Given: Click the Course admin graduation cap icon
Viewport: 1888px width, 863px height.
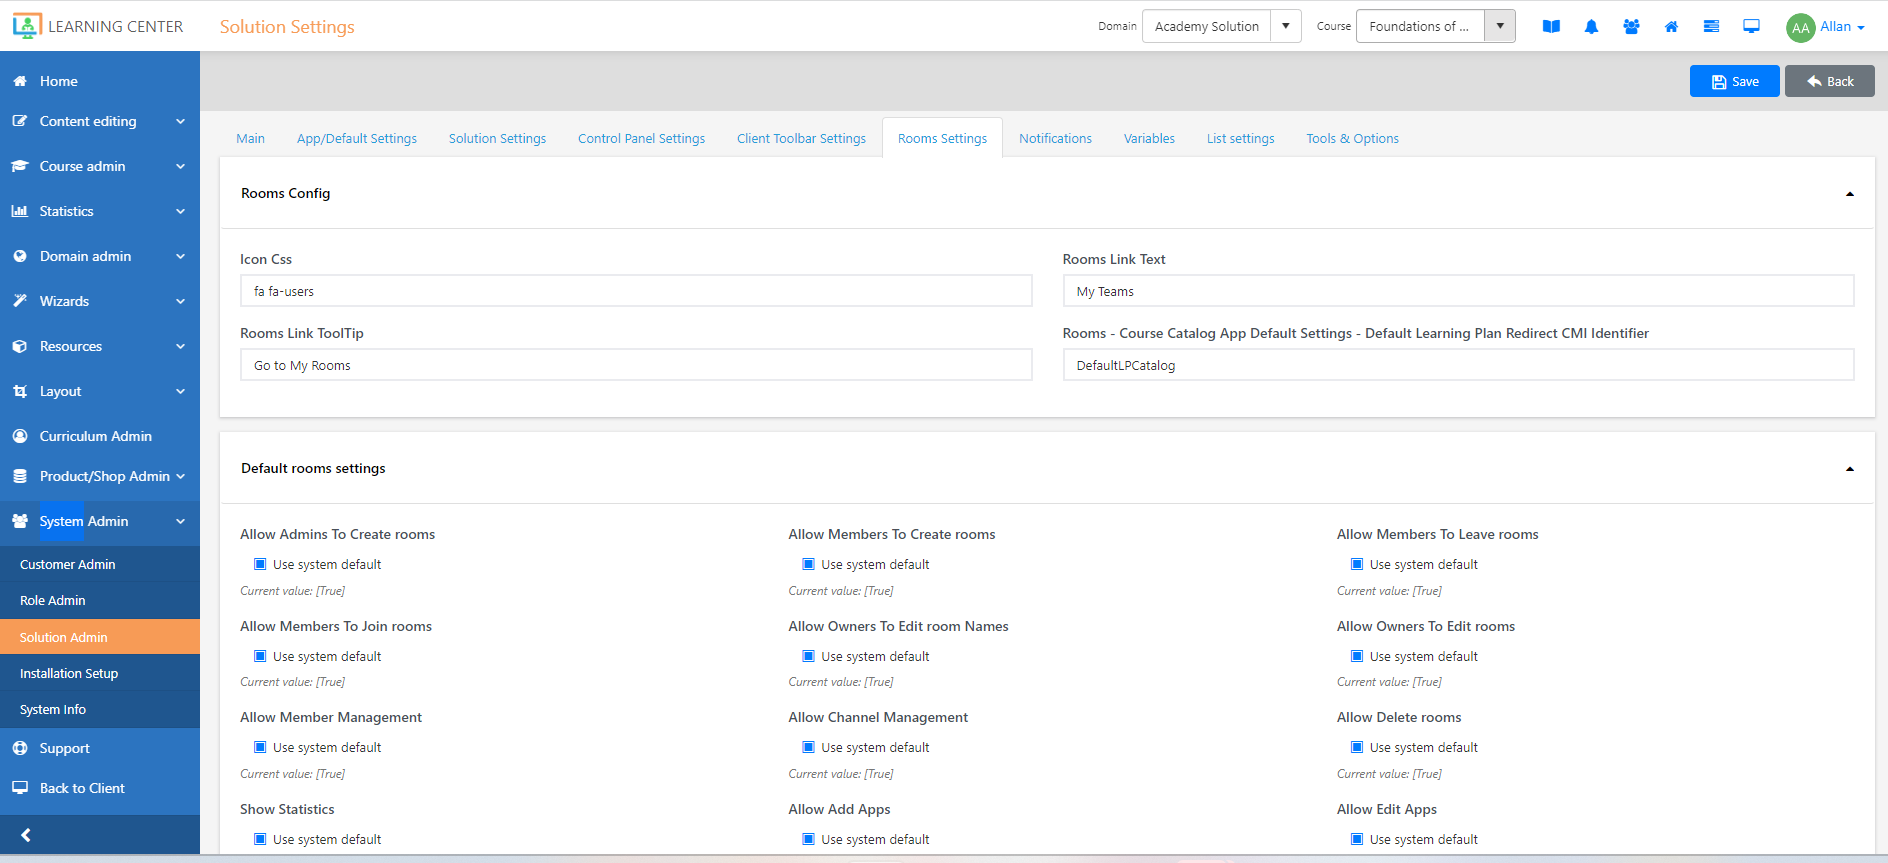Looking at the screenshot, I should (20, 166).
